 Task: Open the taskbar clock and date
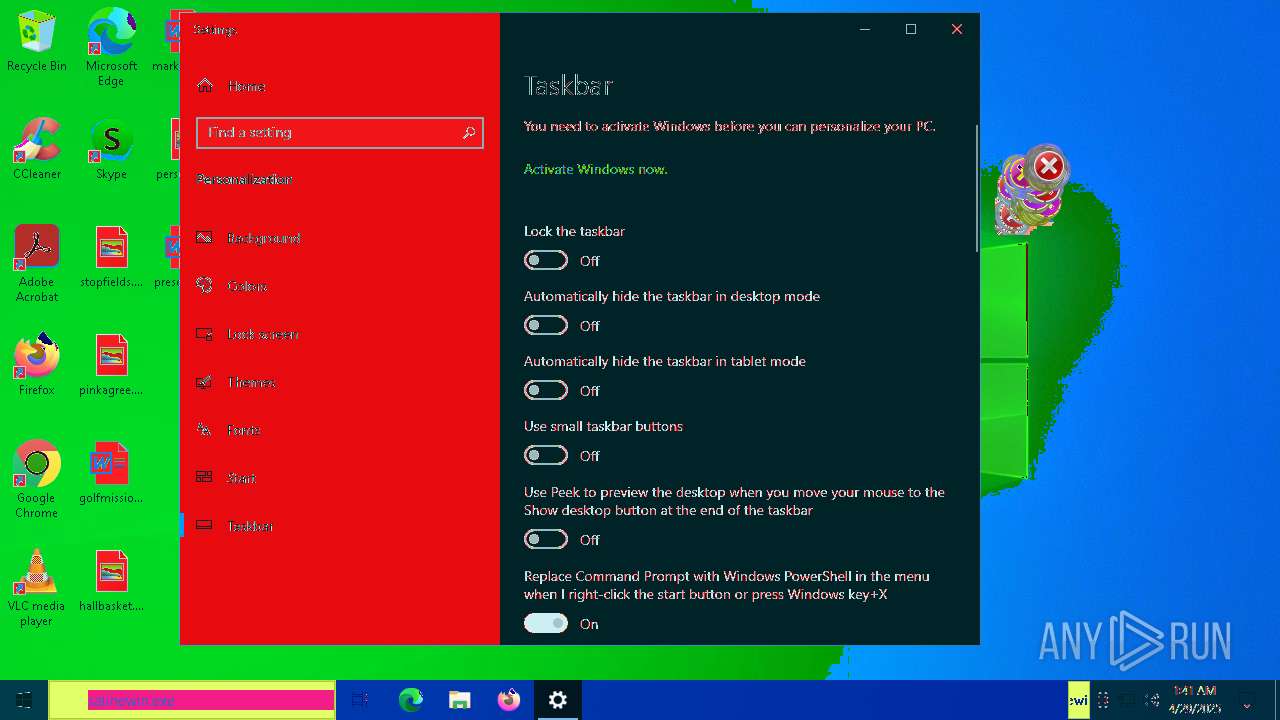(x=1195, y=700)
